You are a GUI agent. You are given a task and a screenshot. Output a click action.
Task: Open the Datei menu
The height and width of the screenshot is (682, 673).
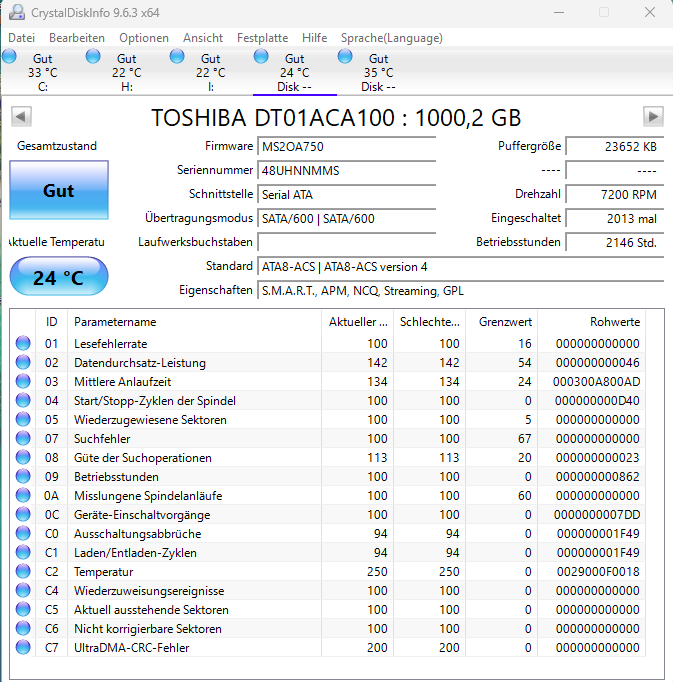click(x=21, y=38)
